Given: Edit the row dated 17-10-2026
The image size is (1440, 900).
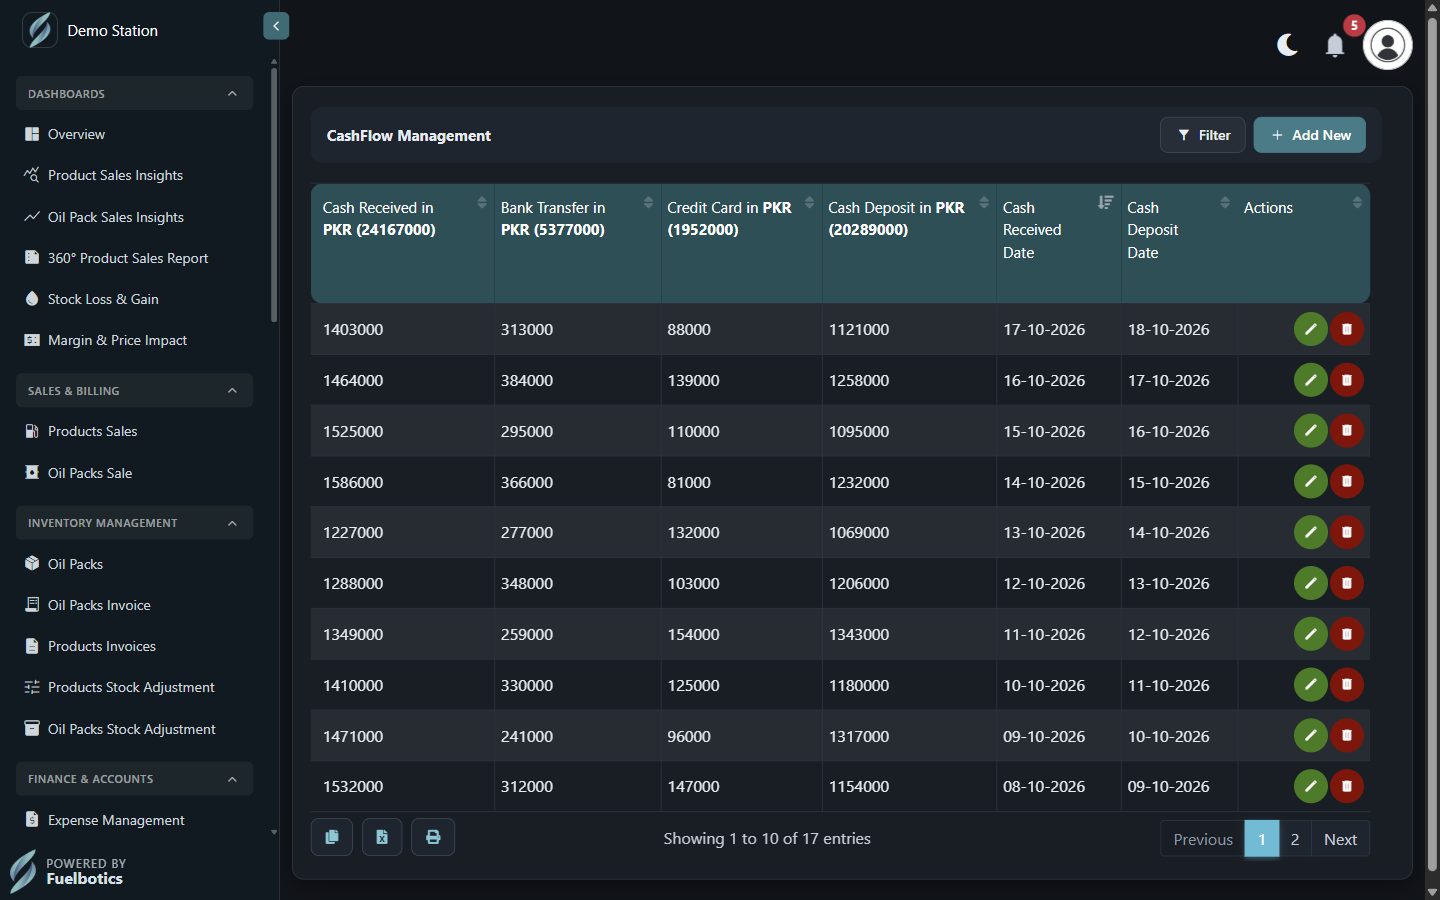Looking at the screenshot, I should point(1310,329).
